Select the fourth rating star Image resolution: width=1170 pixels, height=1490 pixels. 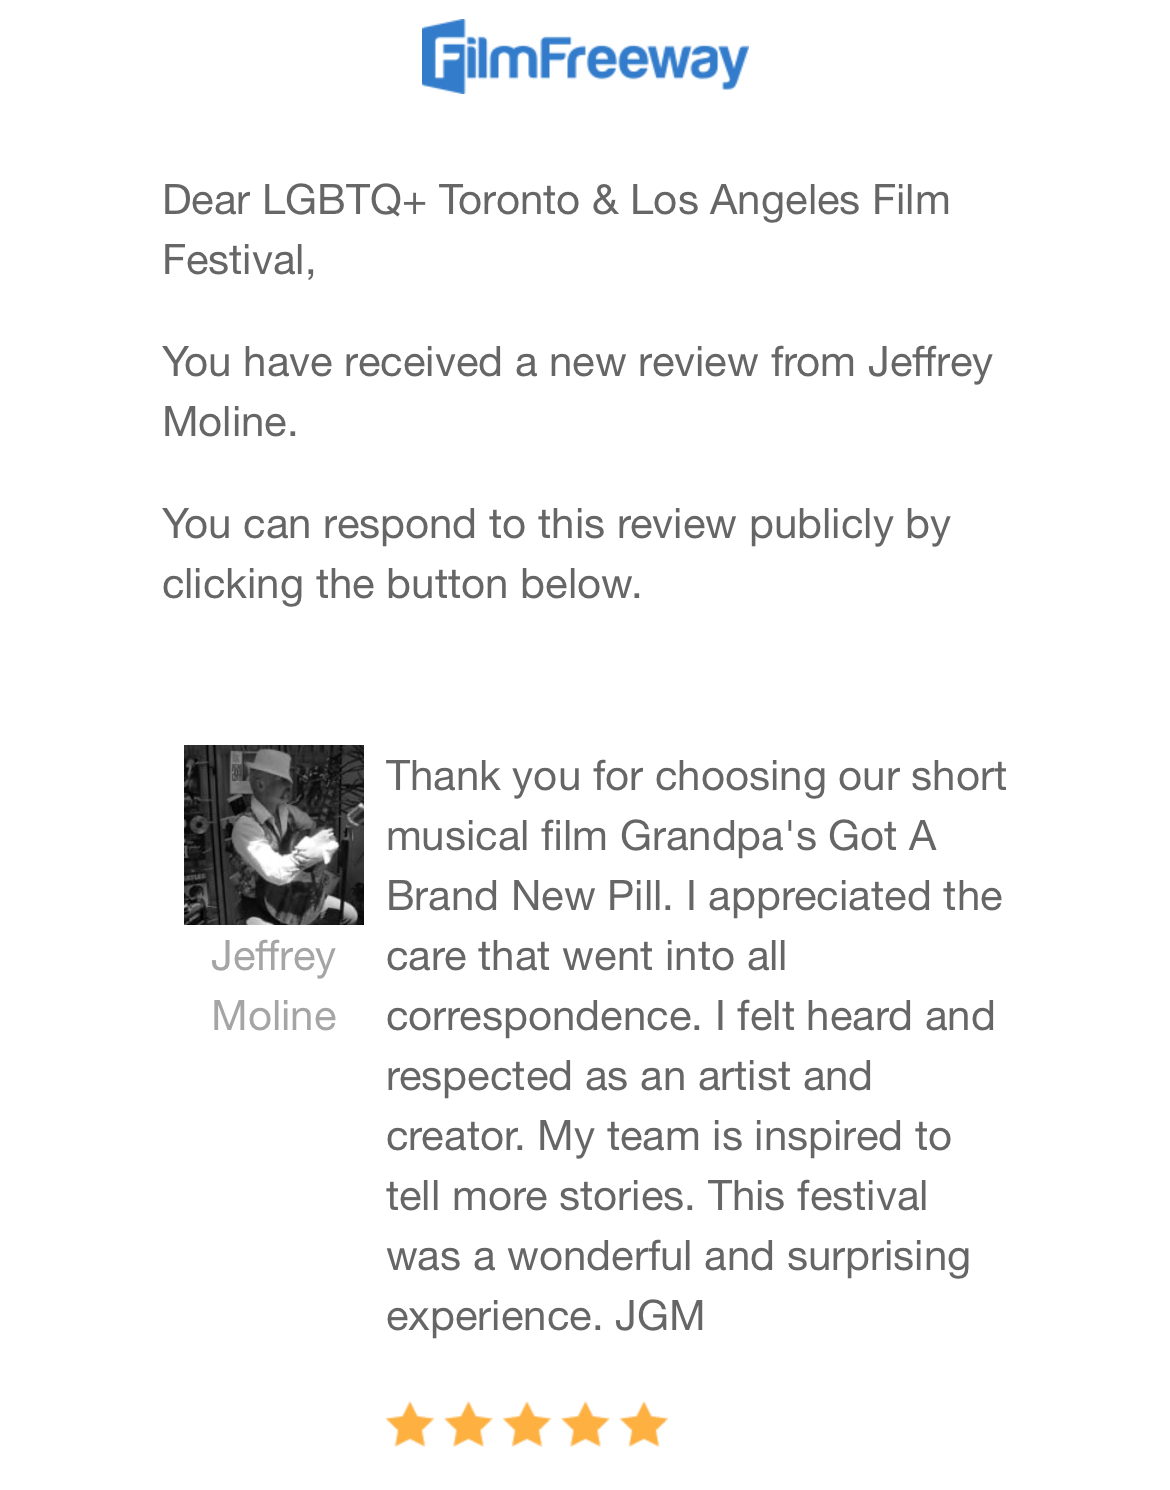pyautogui.click(x=585, y=1424)
